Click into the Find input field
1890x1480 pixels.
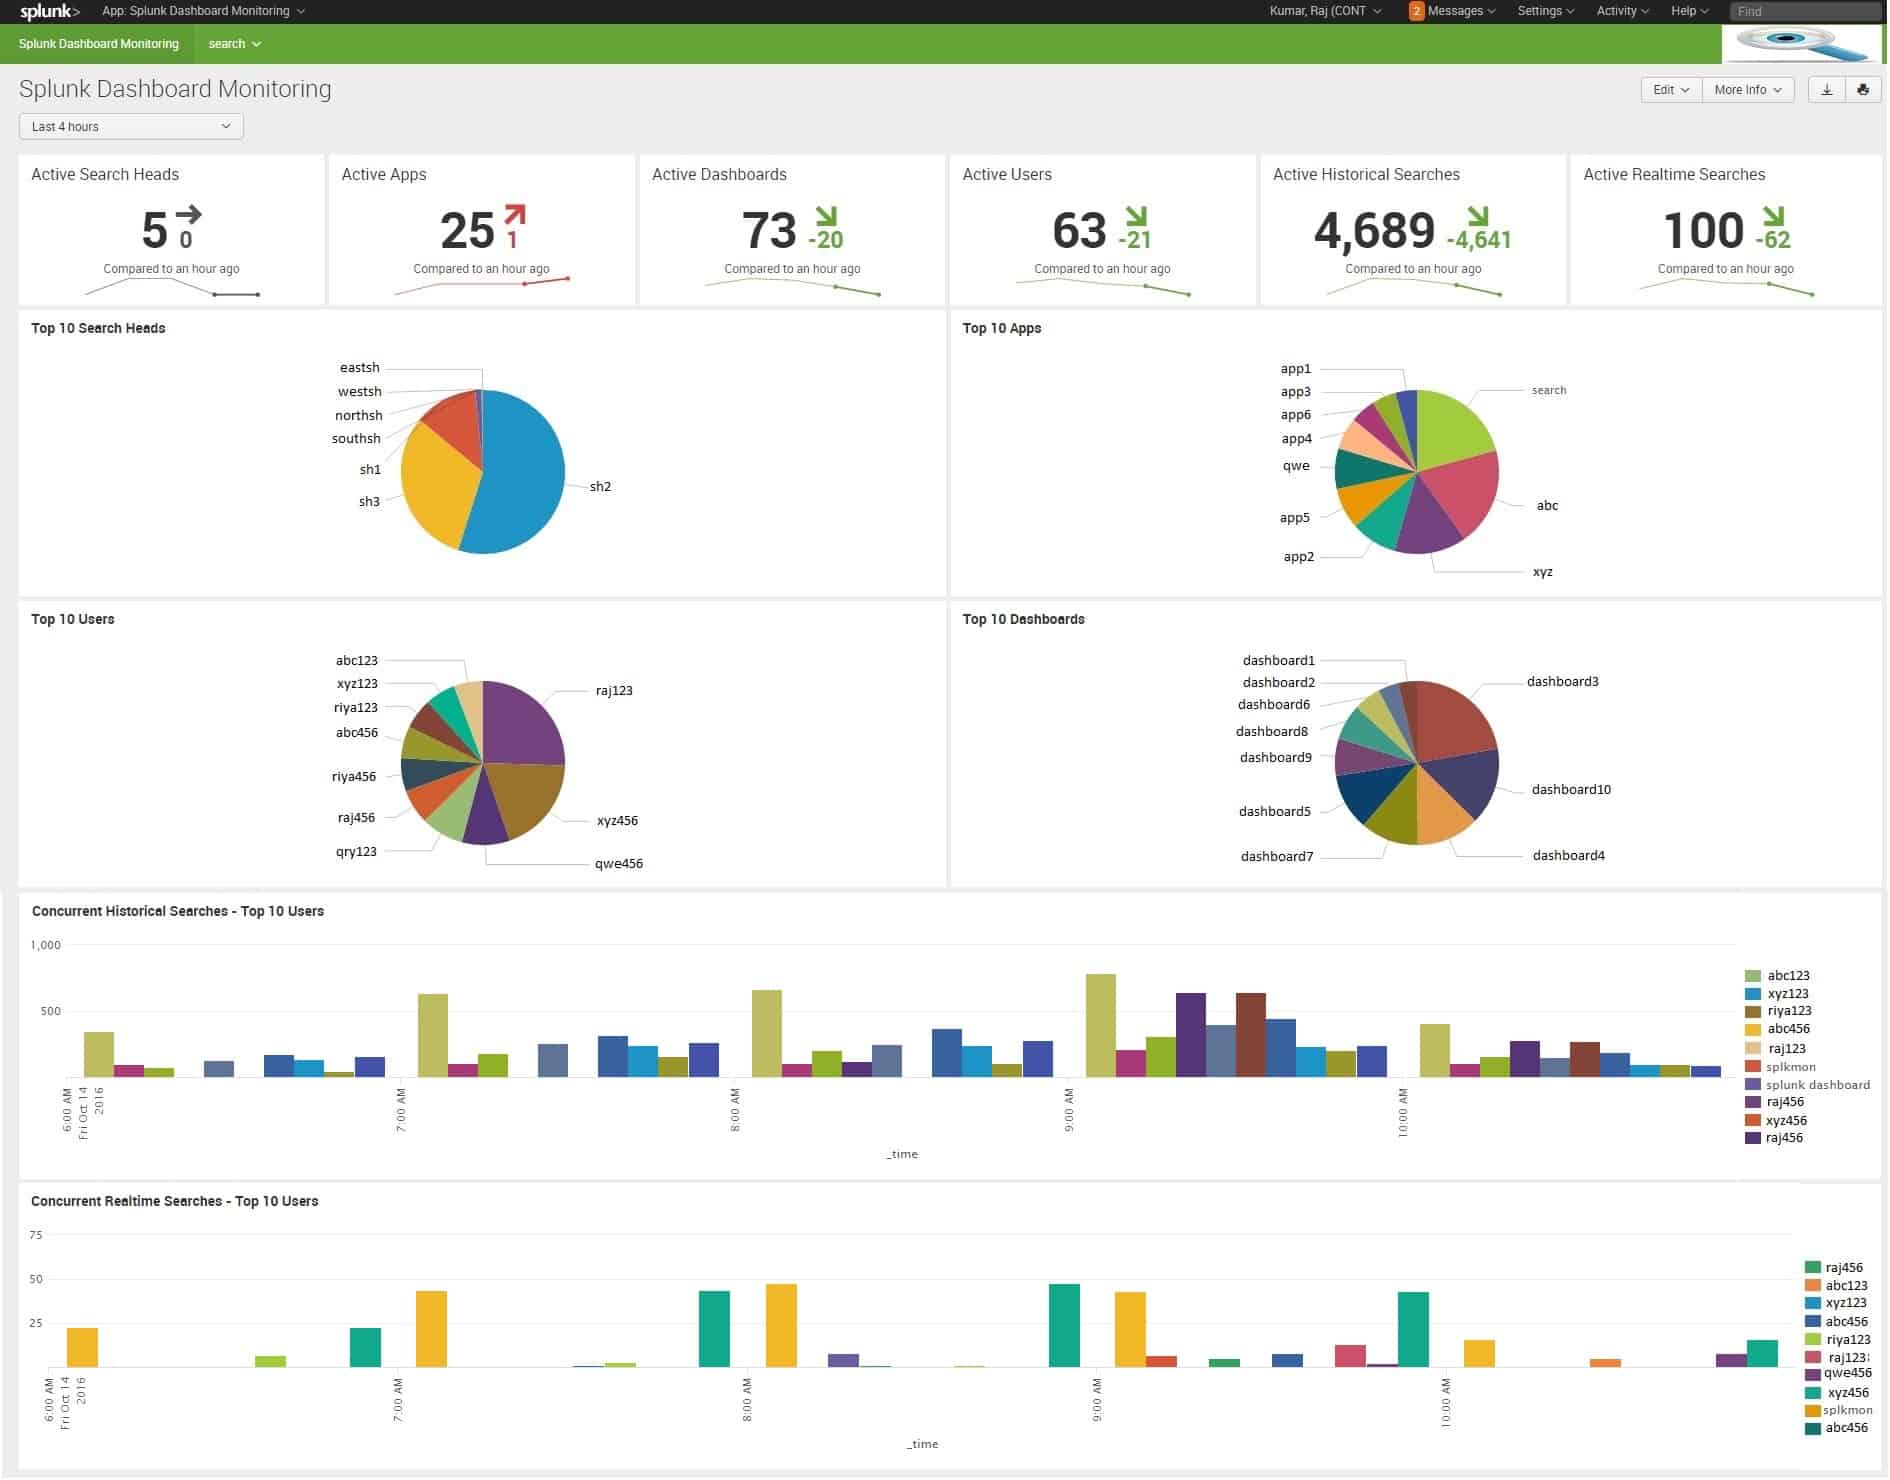click(1806, 11)
